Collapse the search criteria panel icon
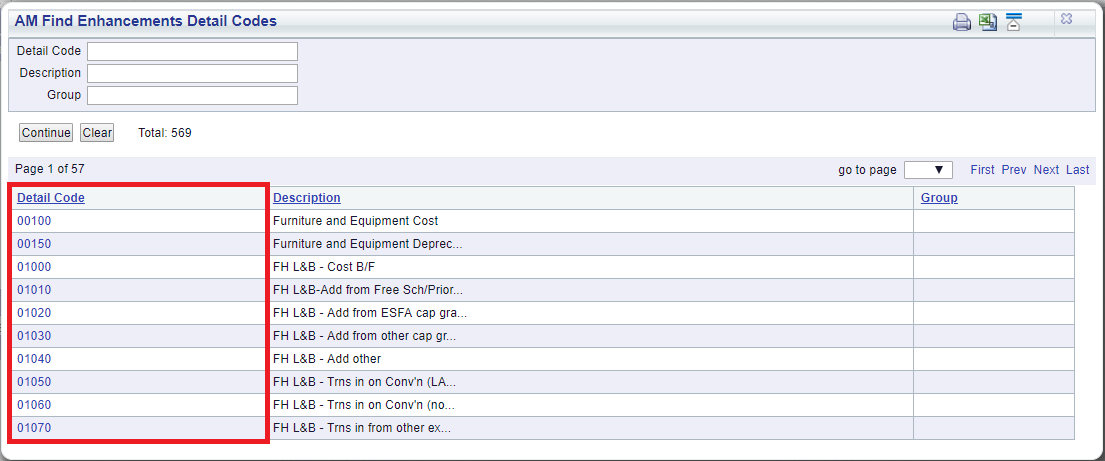This screenshot has width=1105, height=461. pyautogui.click(x=1013, y=22)
